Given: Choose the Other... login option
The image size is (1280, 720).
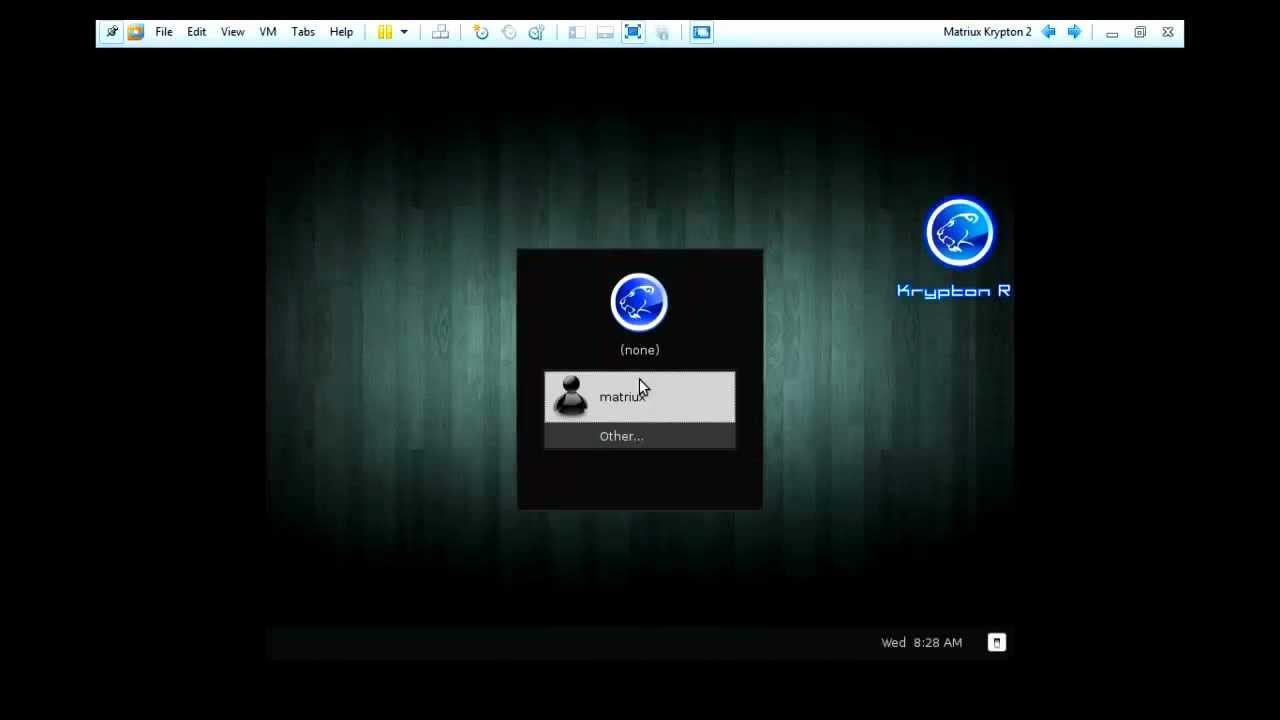Looking at the screenshot, I should pos(640,436).
